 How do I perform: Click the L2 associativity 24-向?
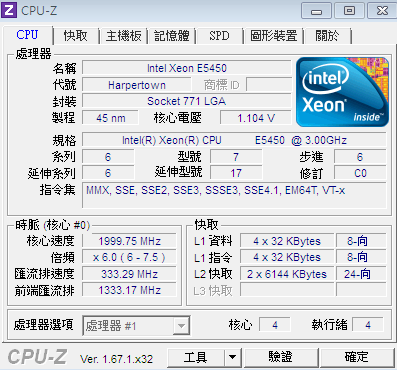click(x=361, y=274)
